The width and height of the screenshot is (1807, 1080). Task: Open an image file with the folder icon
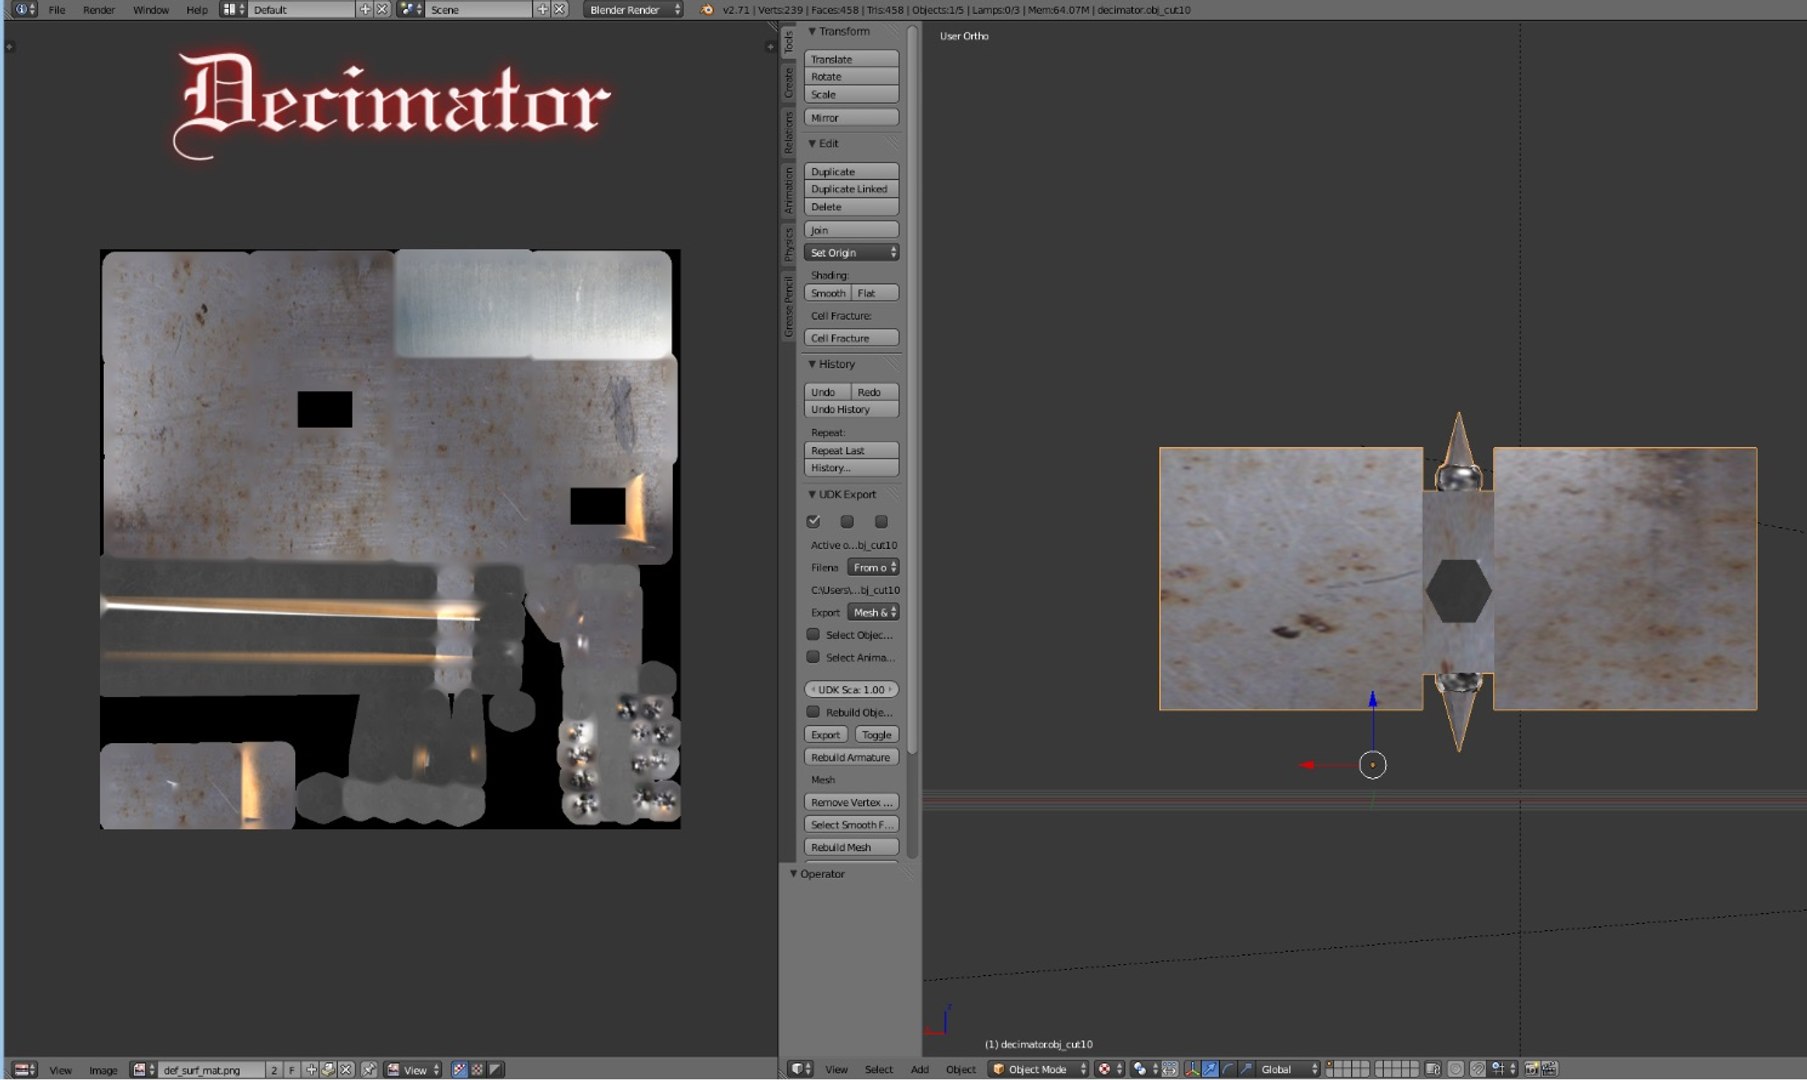(328, 1069)
